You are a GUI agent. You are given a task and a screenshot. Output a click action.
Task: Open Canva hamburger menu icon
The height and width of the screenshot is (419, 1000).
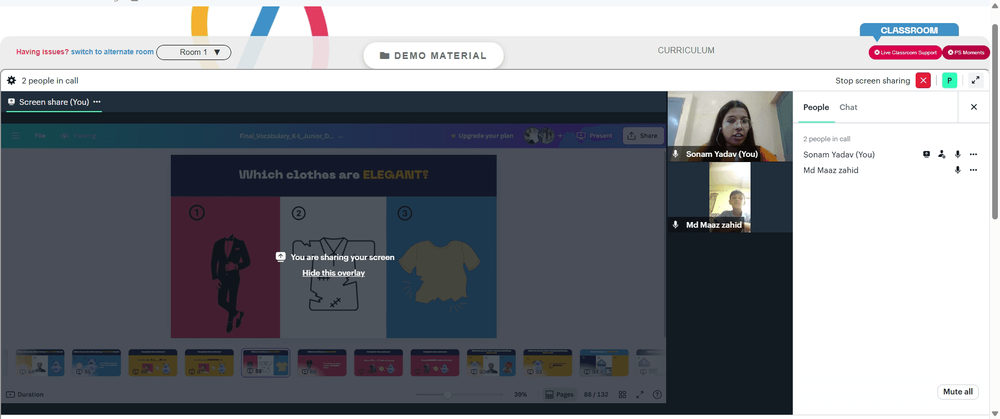click(16, 136)
